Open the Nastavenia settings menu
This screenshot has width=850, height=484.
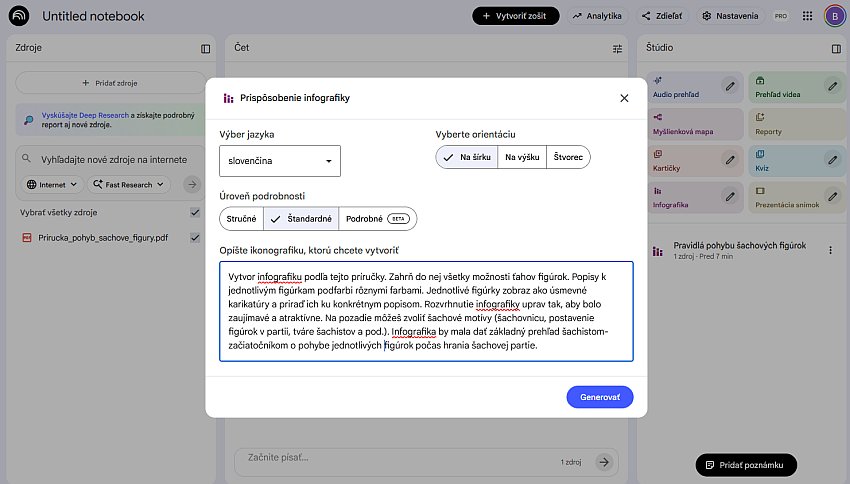click(x=729, y=16)
